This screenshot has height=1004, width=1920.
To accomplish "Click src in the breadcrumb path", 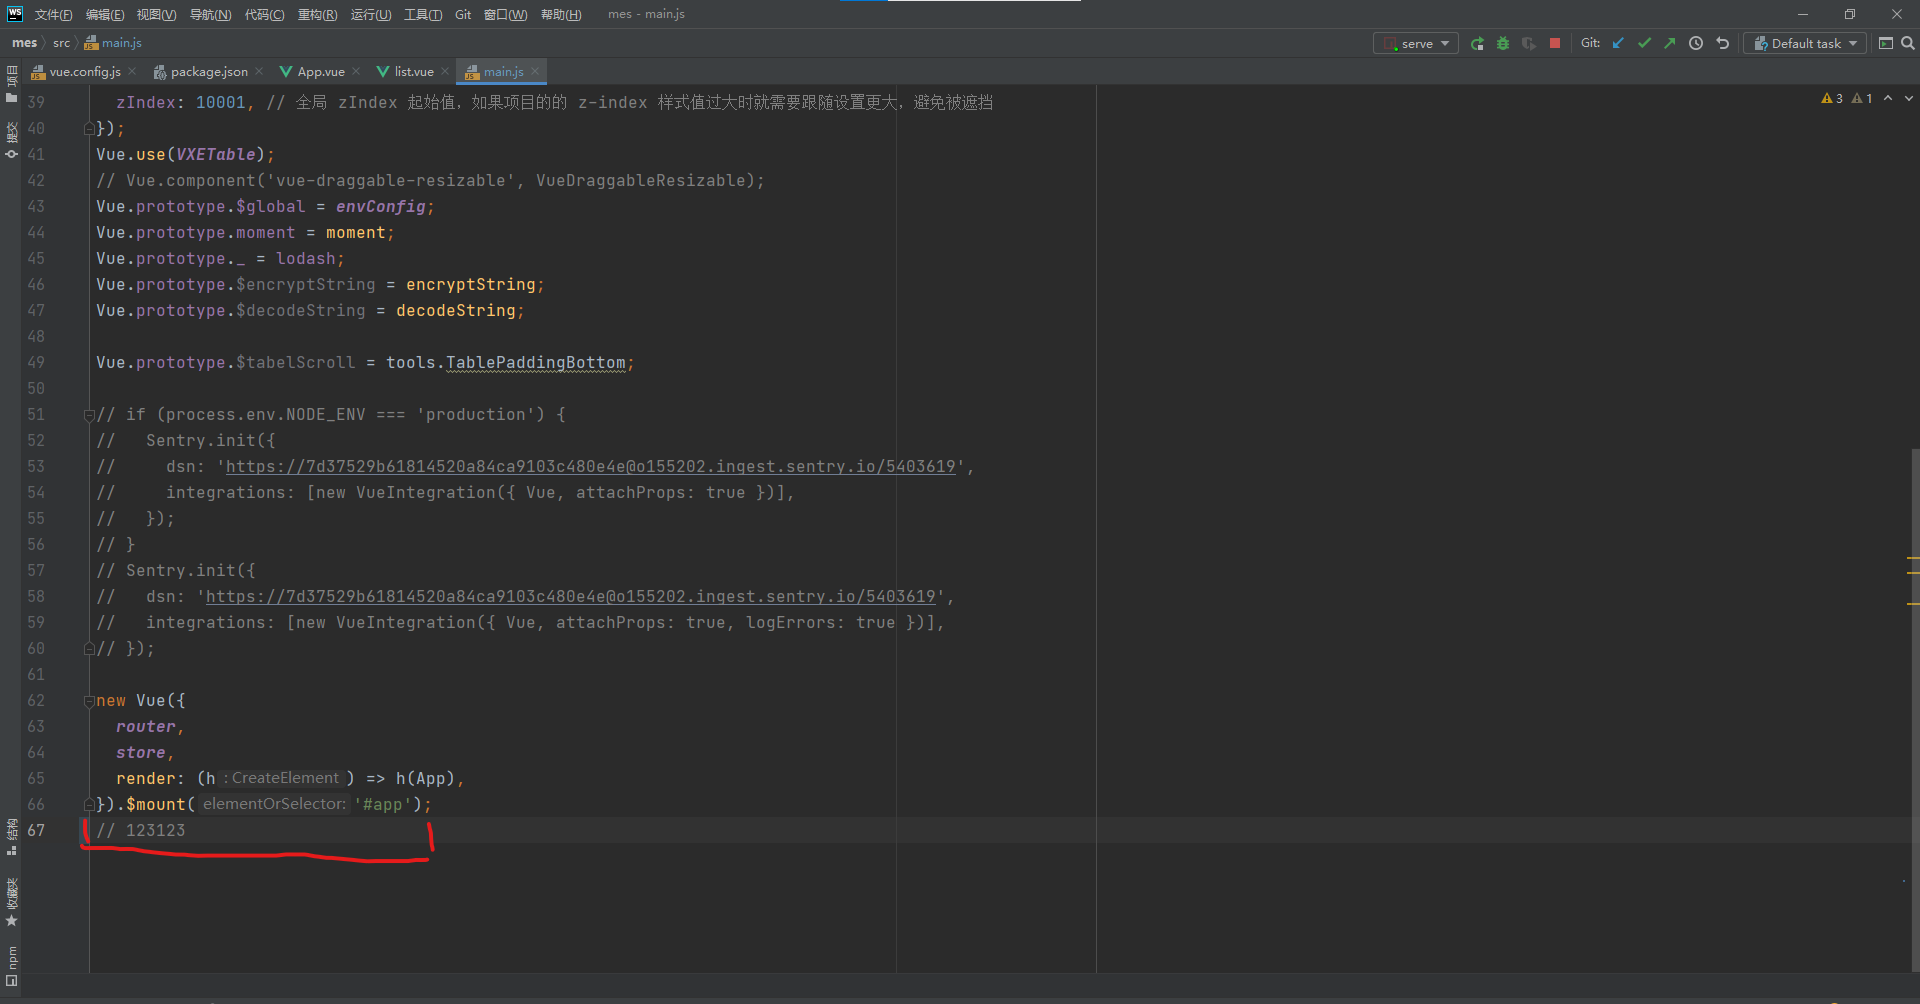I will pos(61,42).
